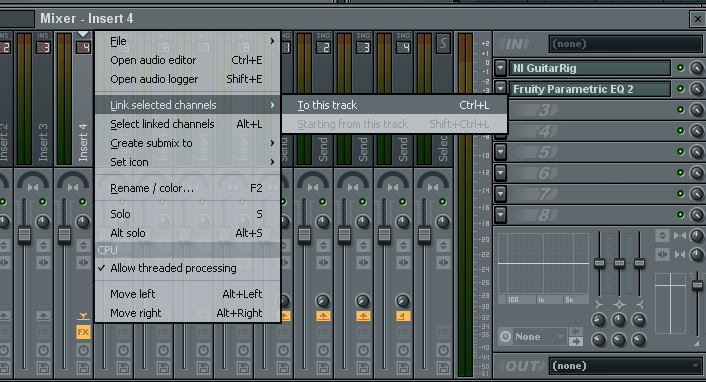
Task: Mute the Insert 4 track
Action: tap(82, 202)
